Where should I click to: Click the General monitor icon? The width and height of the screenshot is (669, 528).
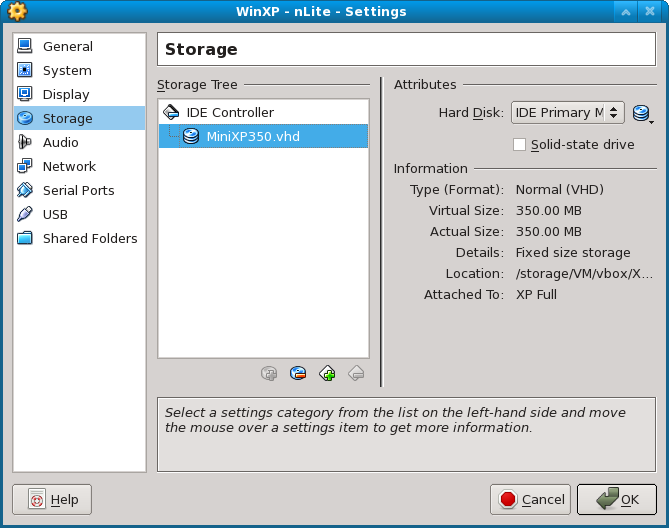(x=25, y=46)
